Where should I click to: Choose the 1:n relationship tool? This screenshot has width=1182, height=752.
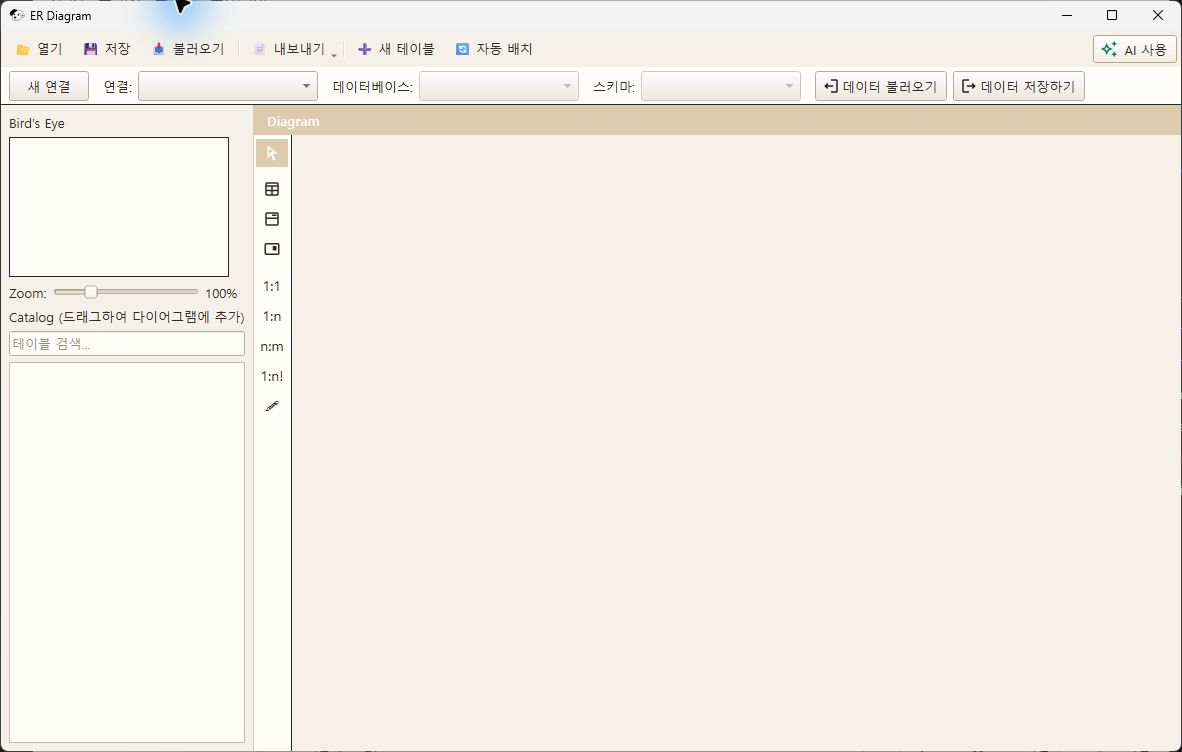(x=272, y=316)
